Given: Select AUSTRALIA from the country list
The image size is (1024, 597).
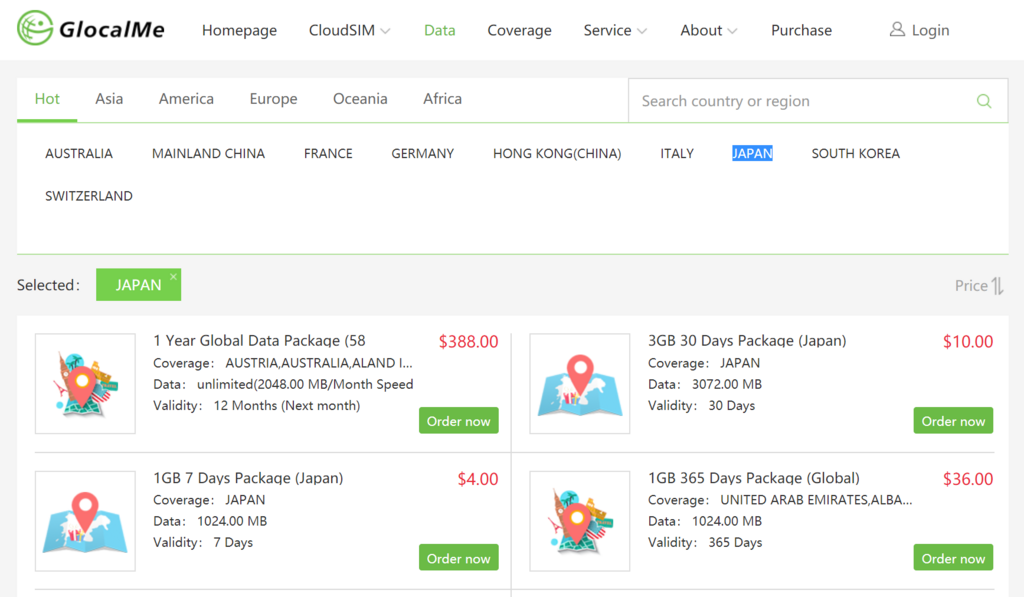Looking at the screenshot, I should [x=78, y=153].
